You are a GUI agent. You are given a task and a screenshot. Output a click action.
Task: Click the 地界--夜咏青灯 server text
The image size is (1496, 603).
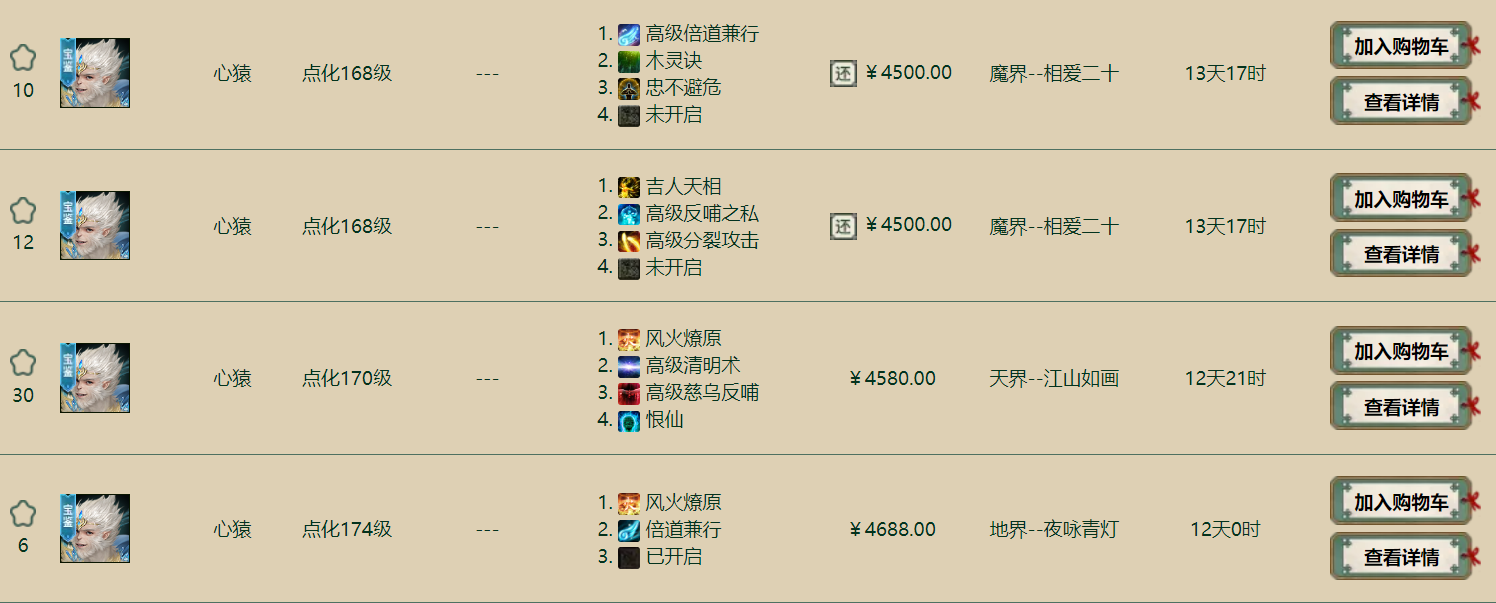pyautogui.click(x=1053, y=529)
